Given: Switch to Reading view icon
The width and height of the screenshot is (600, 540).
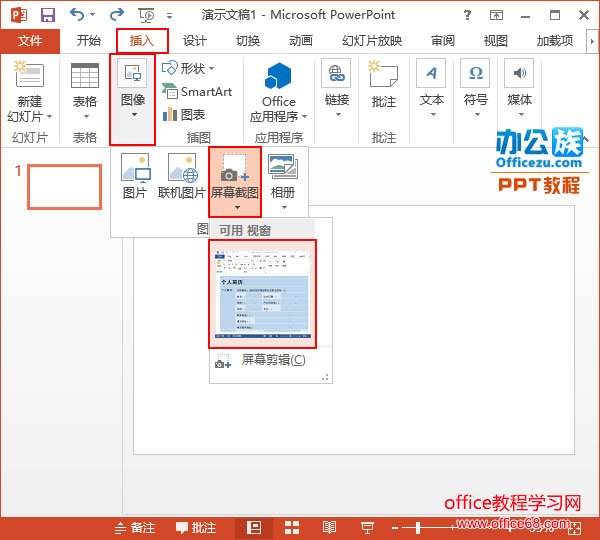Looking at the screenshot, I should click(329, 528).
